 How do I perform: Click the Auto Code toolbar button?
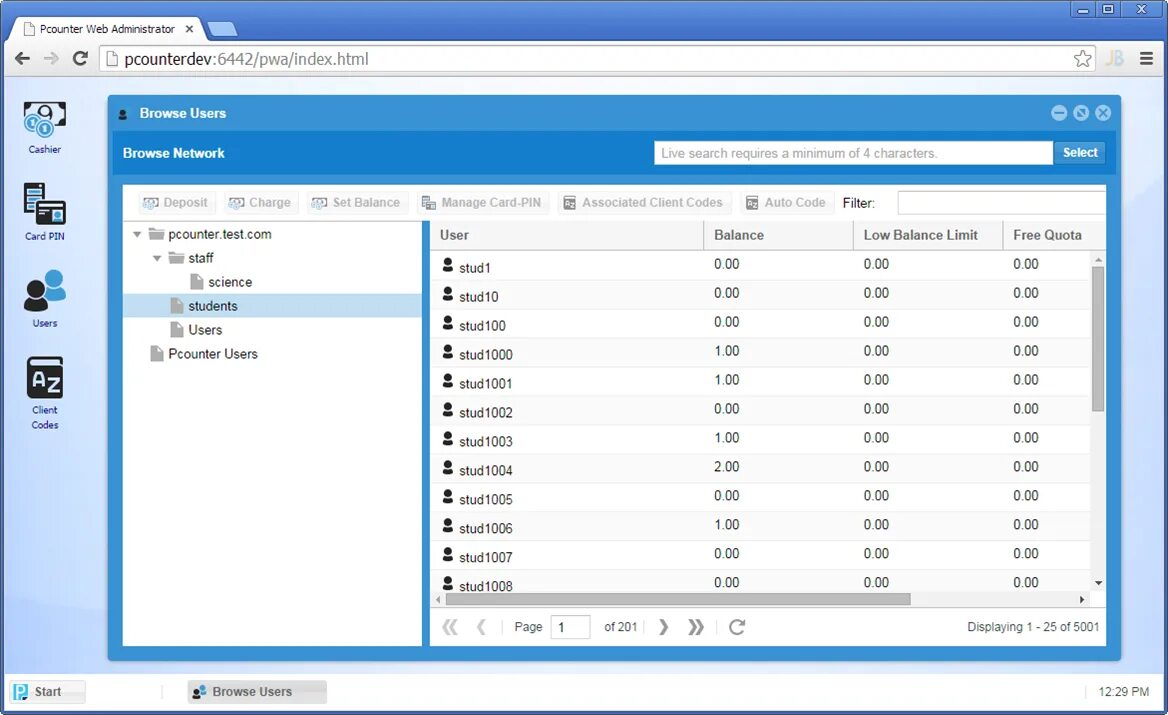click(787, 203)
